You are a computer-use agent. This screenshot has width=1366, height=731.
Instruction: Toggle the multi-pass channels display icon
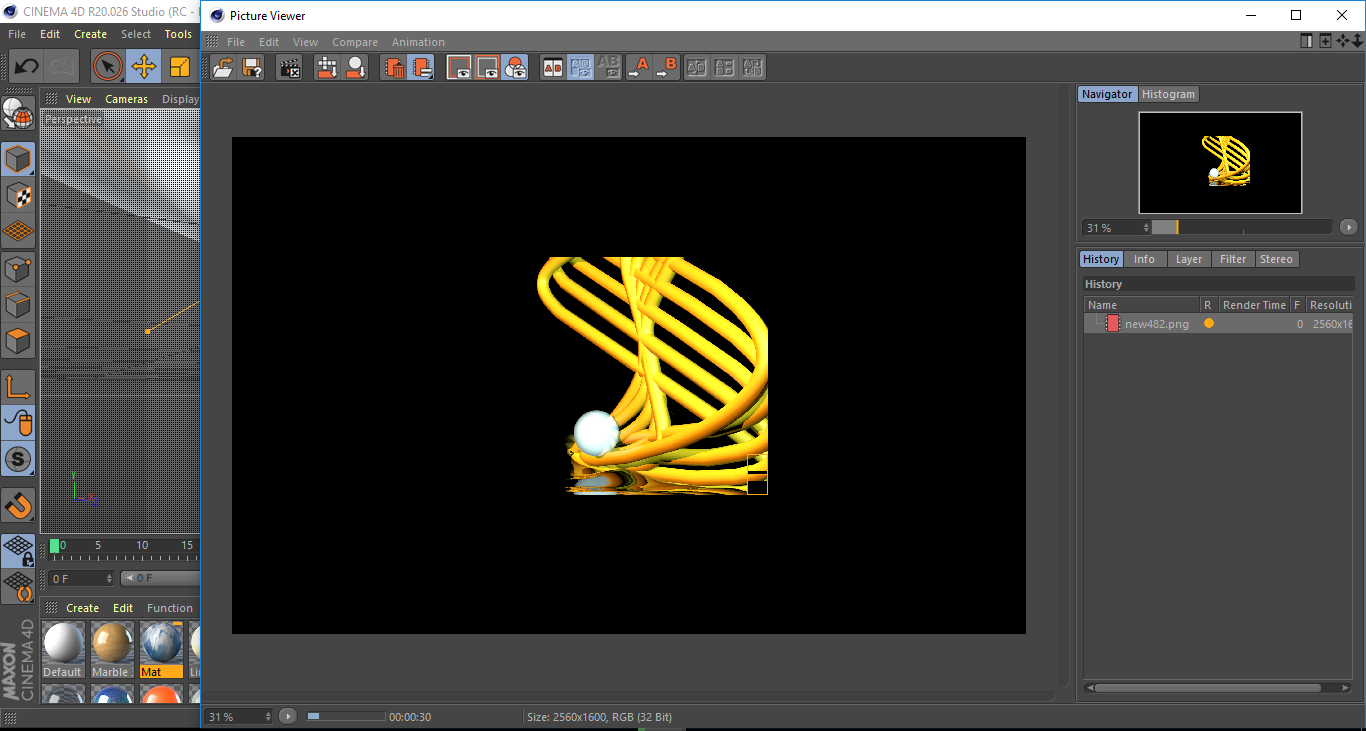515,67
